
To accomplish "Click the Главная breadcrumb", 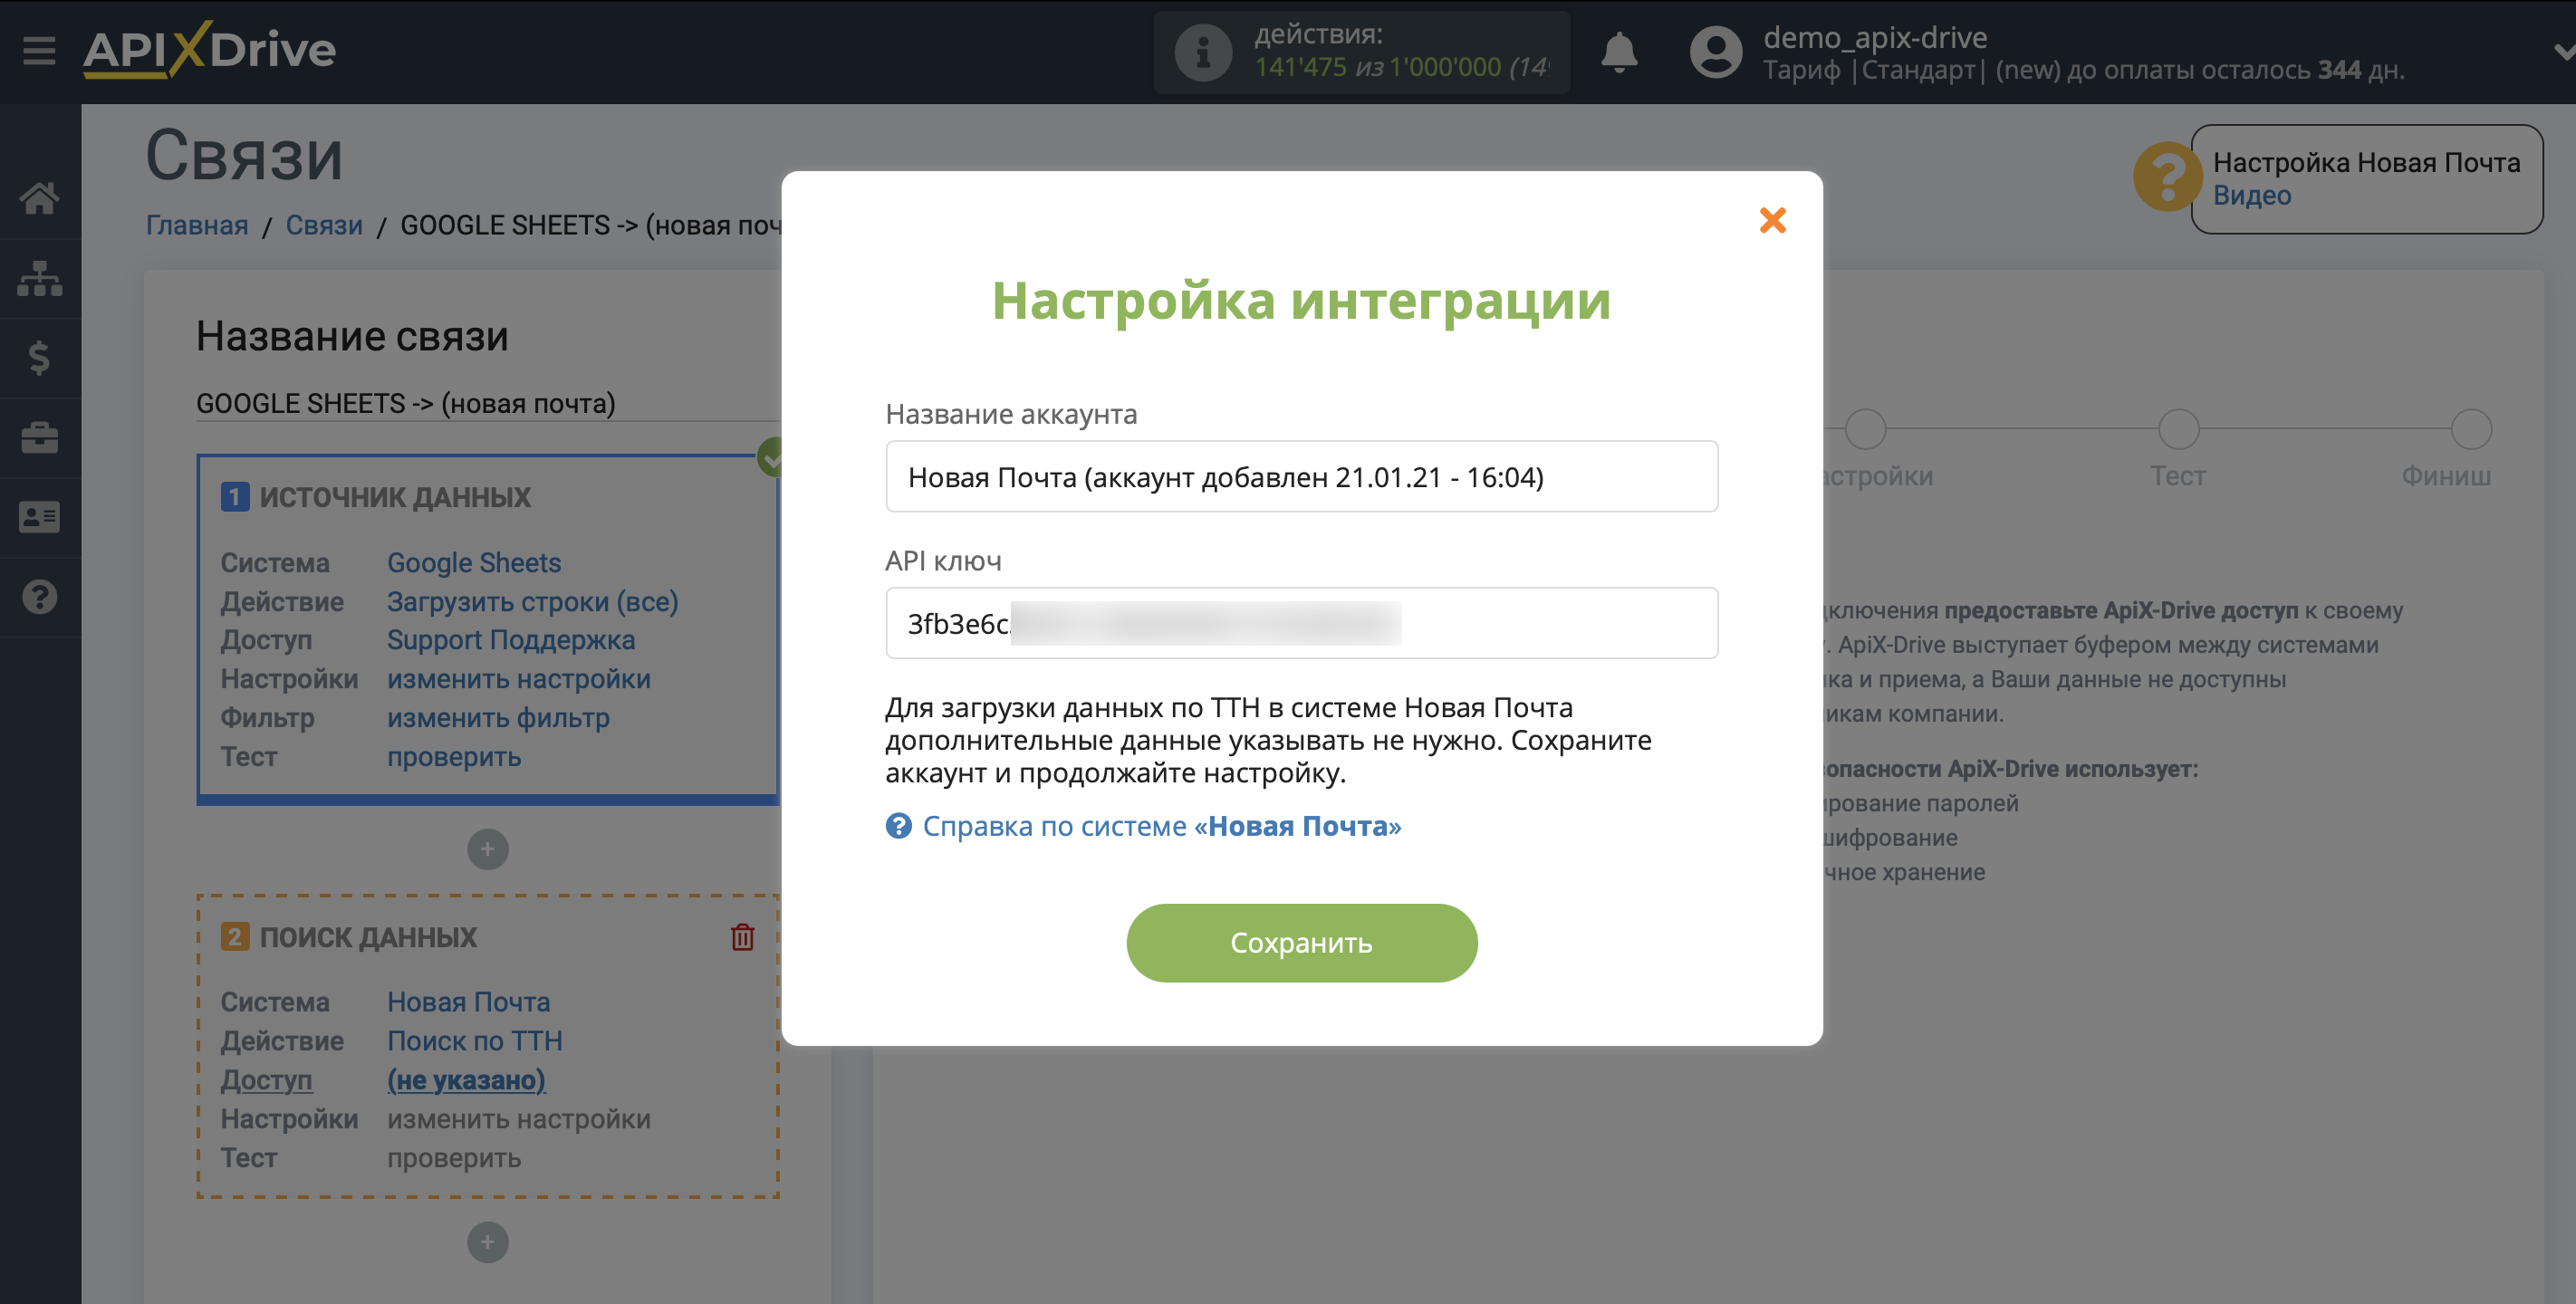I will (x=197, y=226).
